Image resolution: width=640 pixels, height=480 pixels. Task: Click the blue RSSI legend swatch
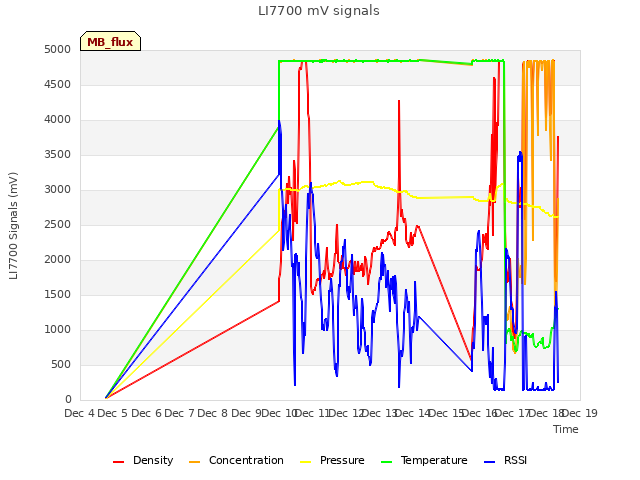pos(489,462)
